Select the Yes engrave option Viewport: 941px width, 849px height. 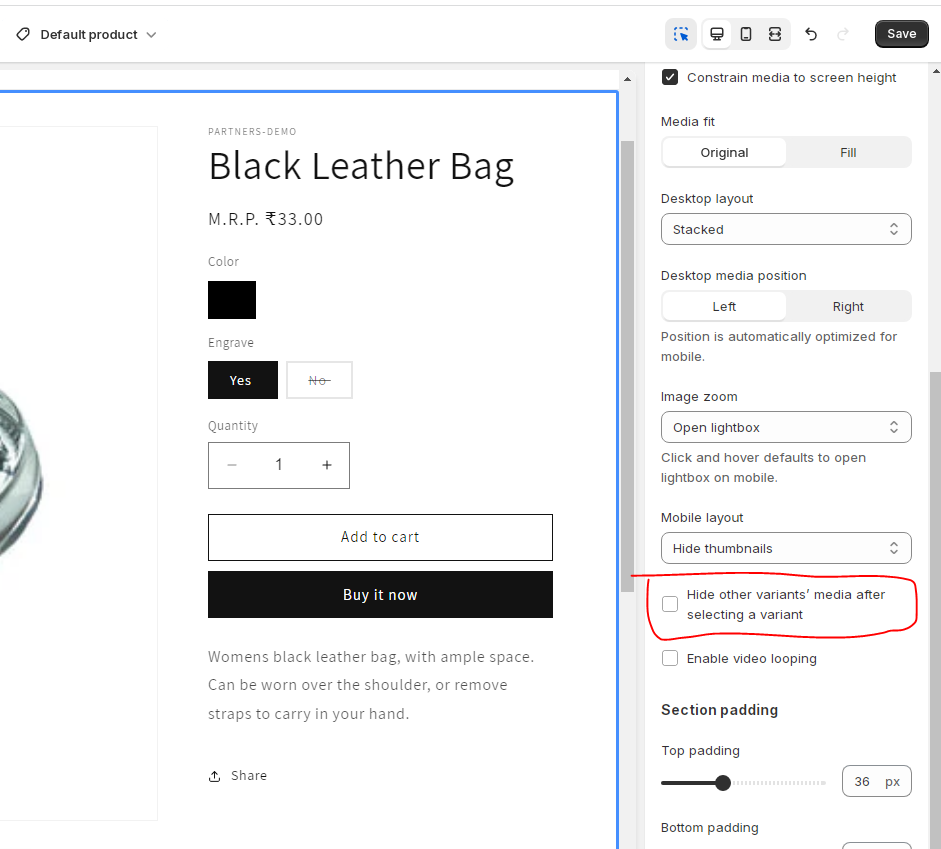point(242,380)
